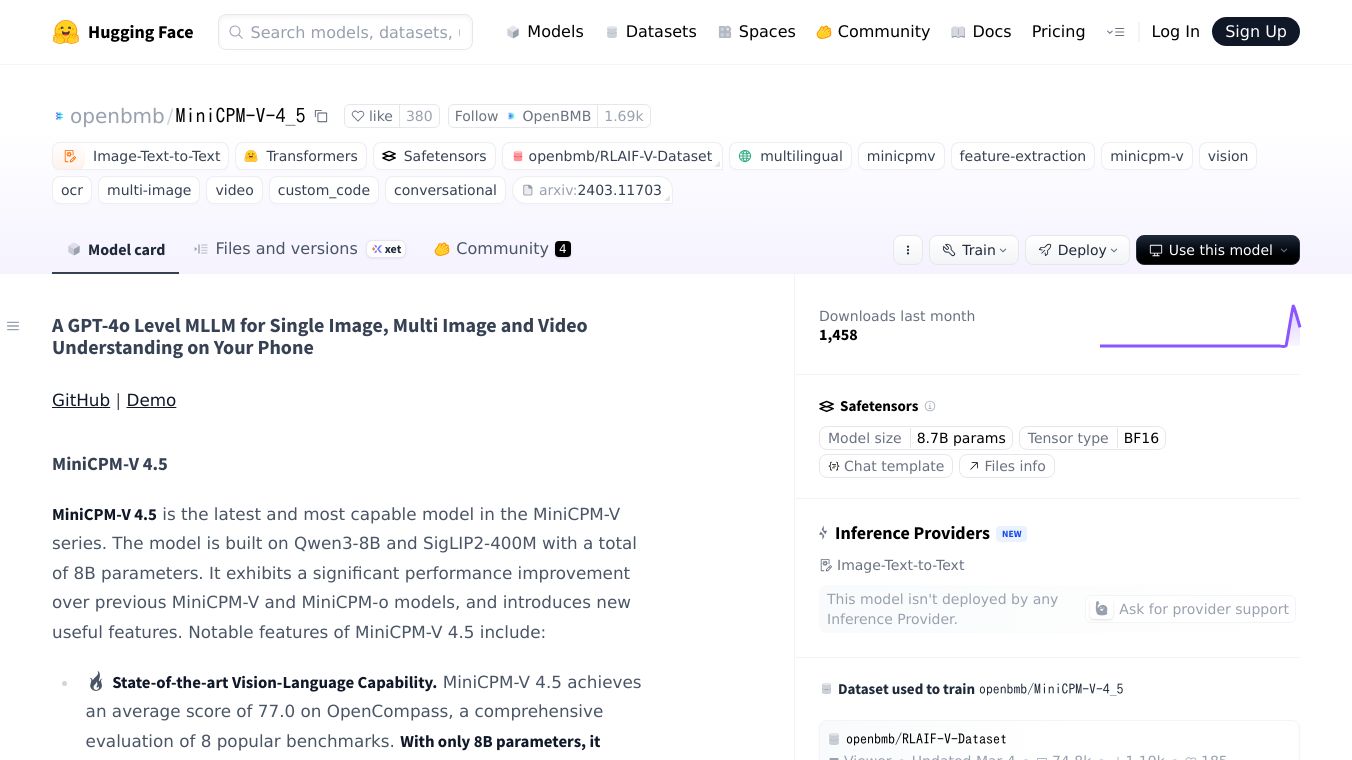Open the table of contents icon
1352x760 pixels.
(x=13, y=326)
